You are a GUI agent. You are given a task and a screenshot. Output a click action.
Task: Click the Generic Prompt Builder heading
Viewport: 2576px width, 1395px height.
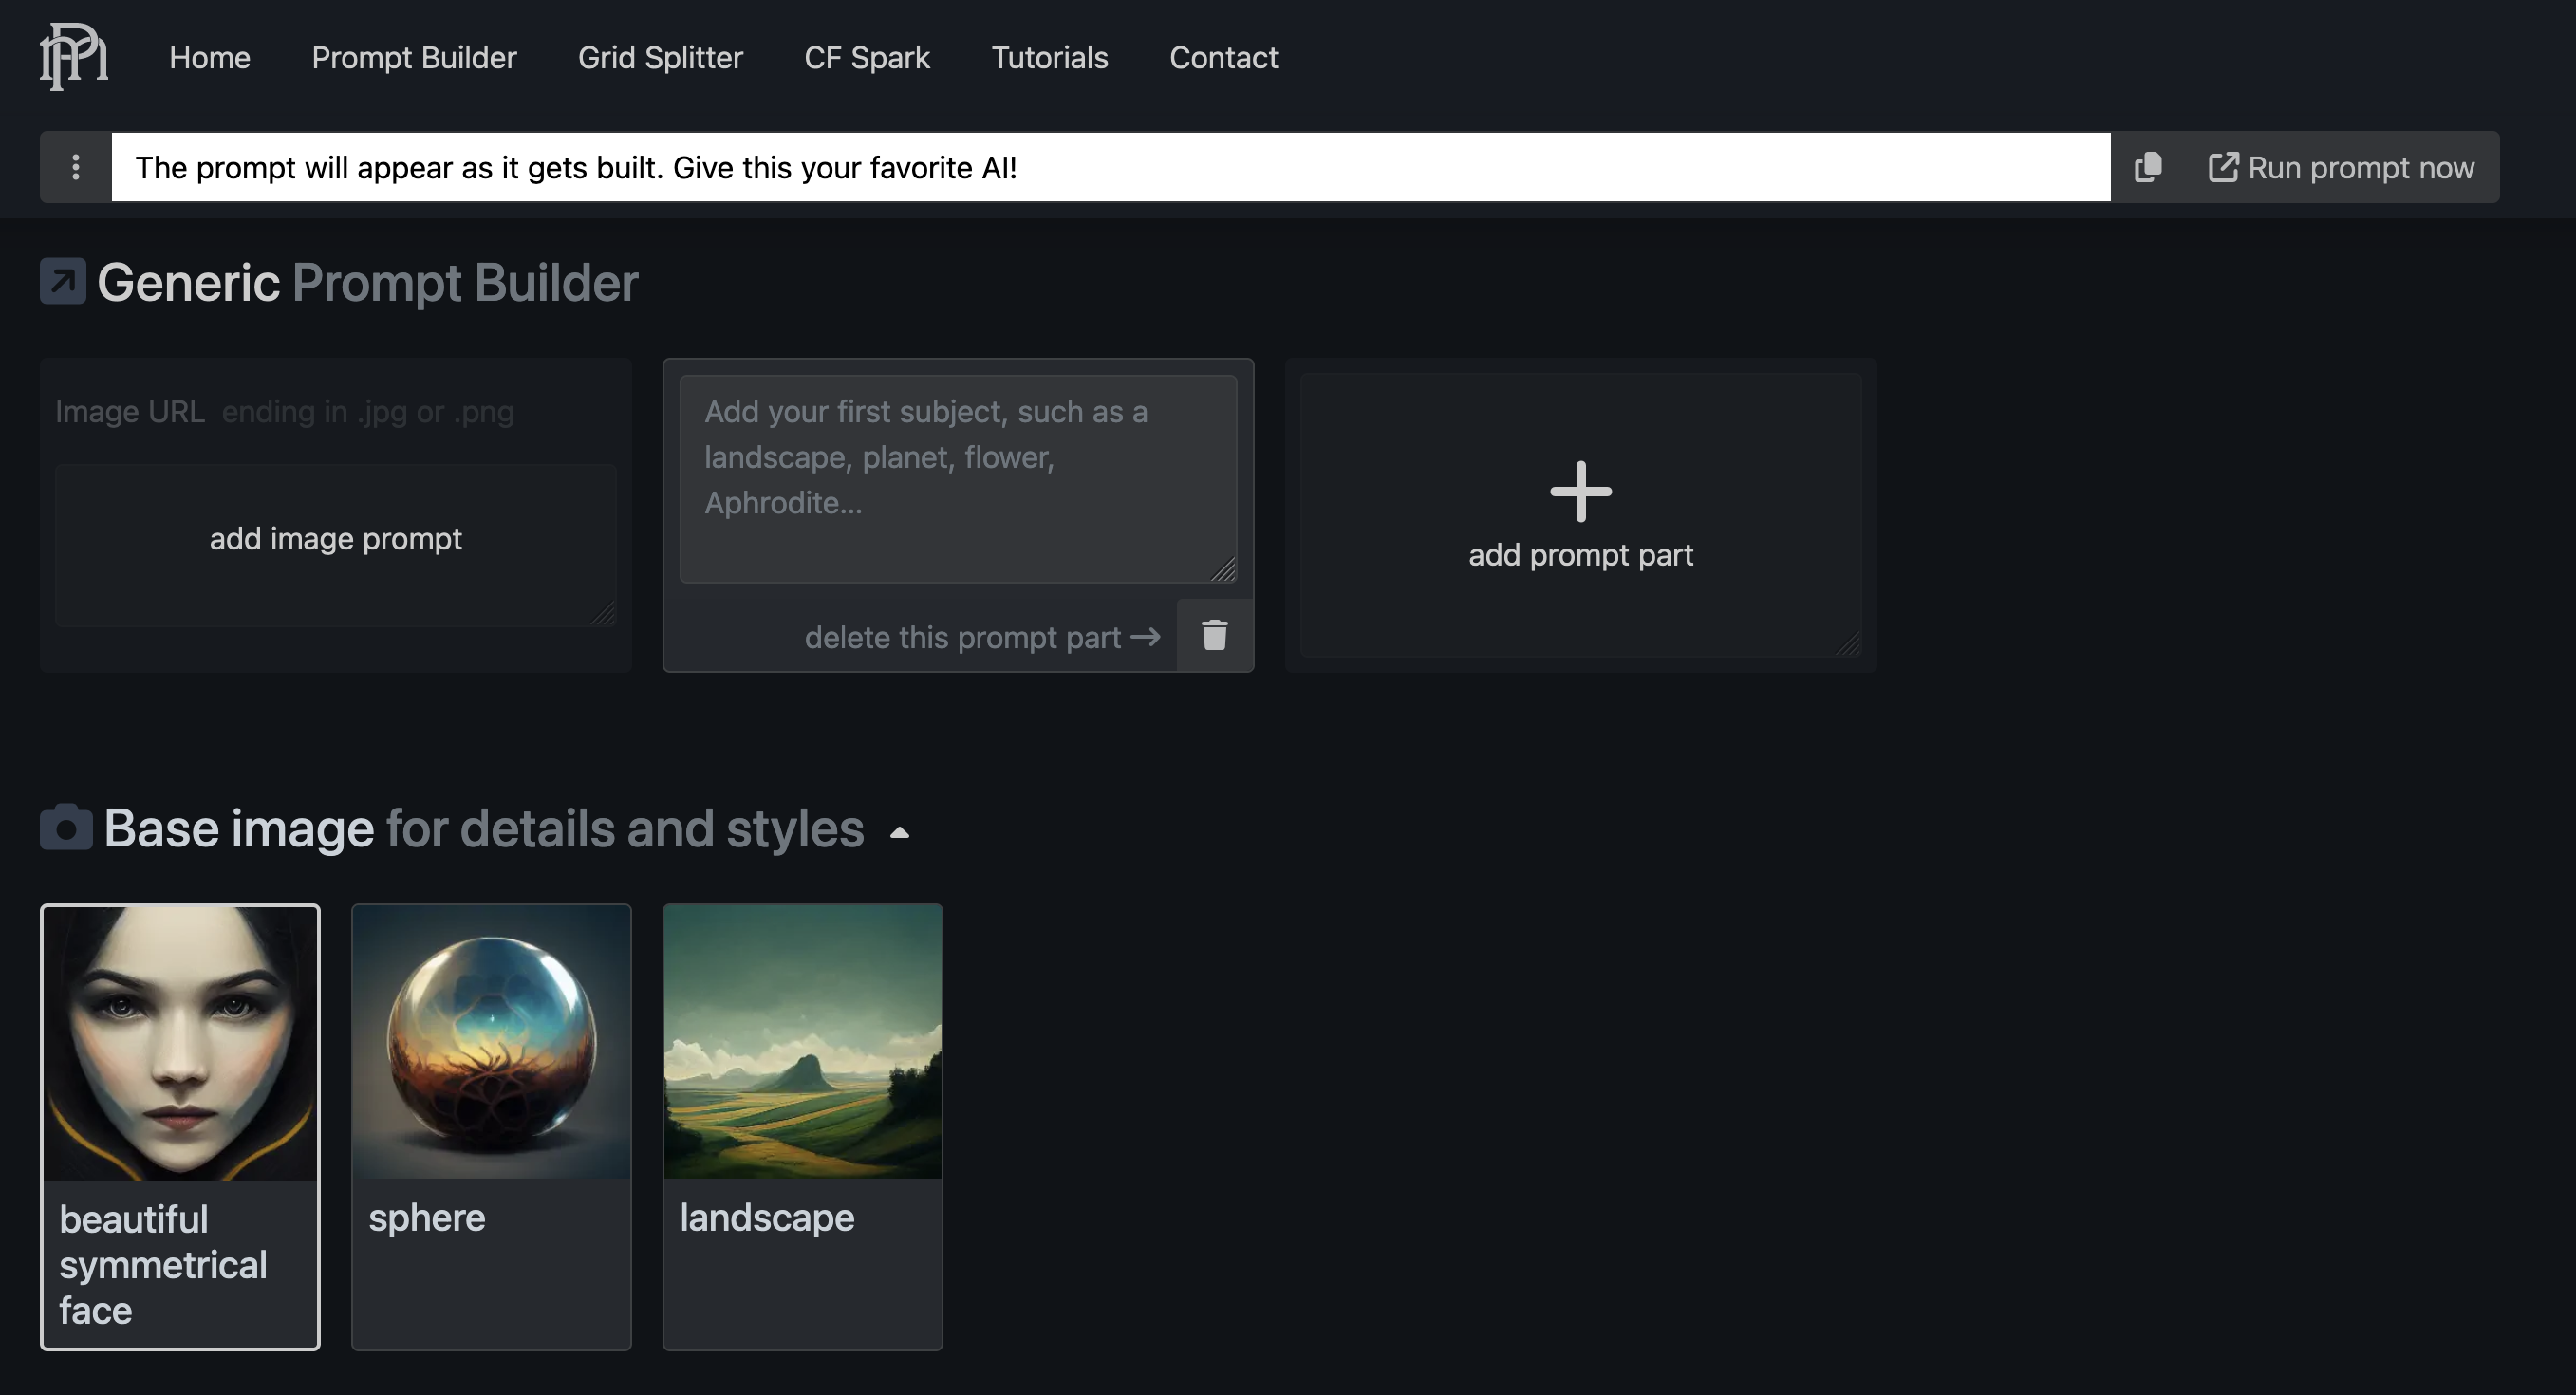(367, 282)
